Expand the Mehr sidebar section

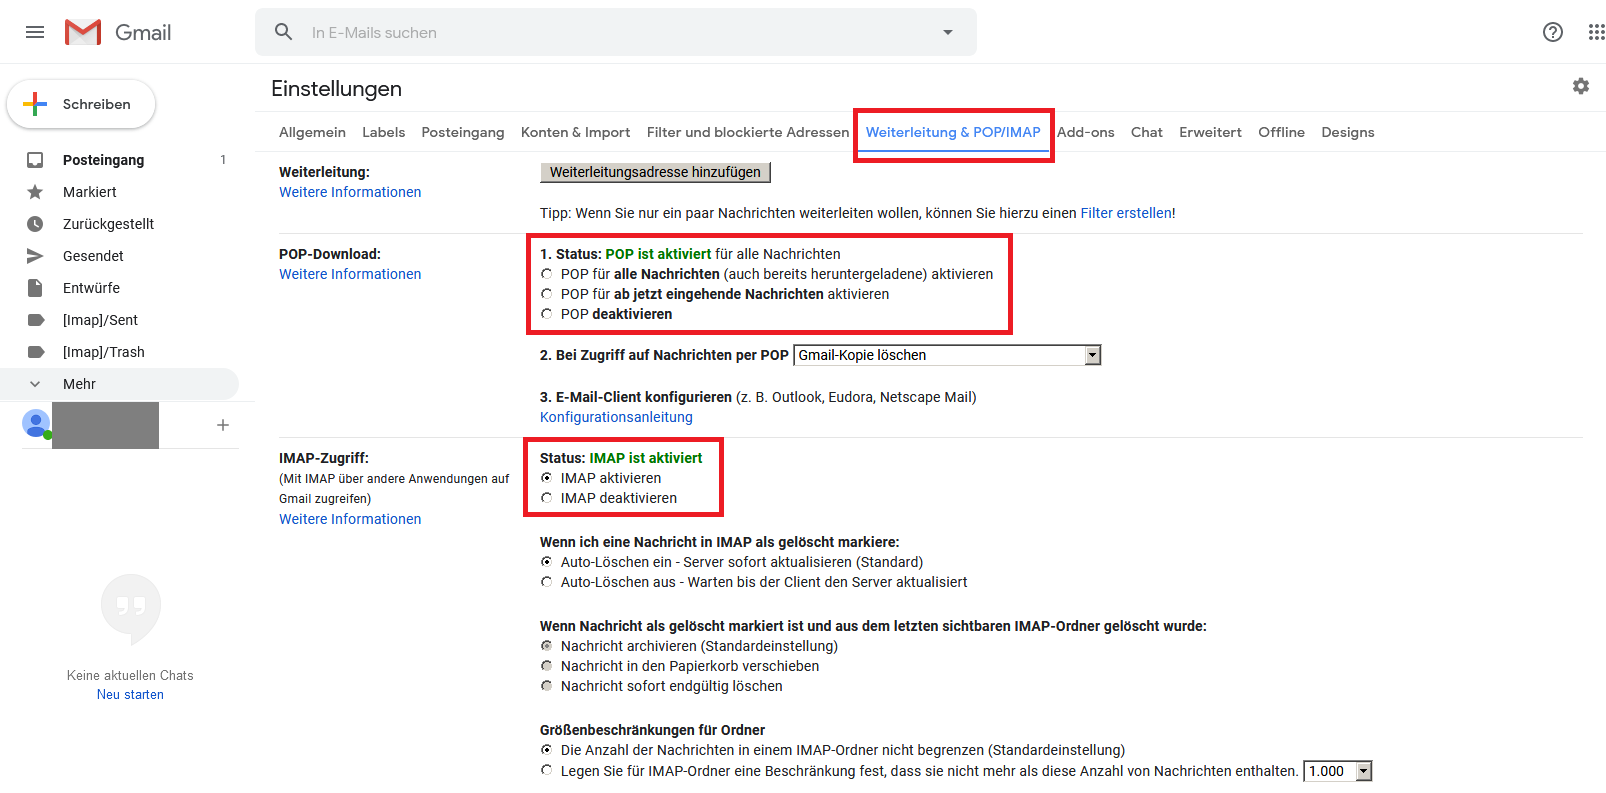119,384
